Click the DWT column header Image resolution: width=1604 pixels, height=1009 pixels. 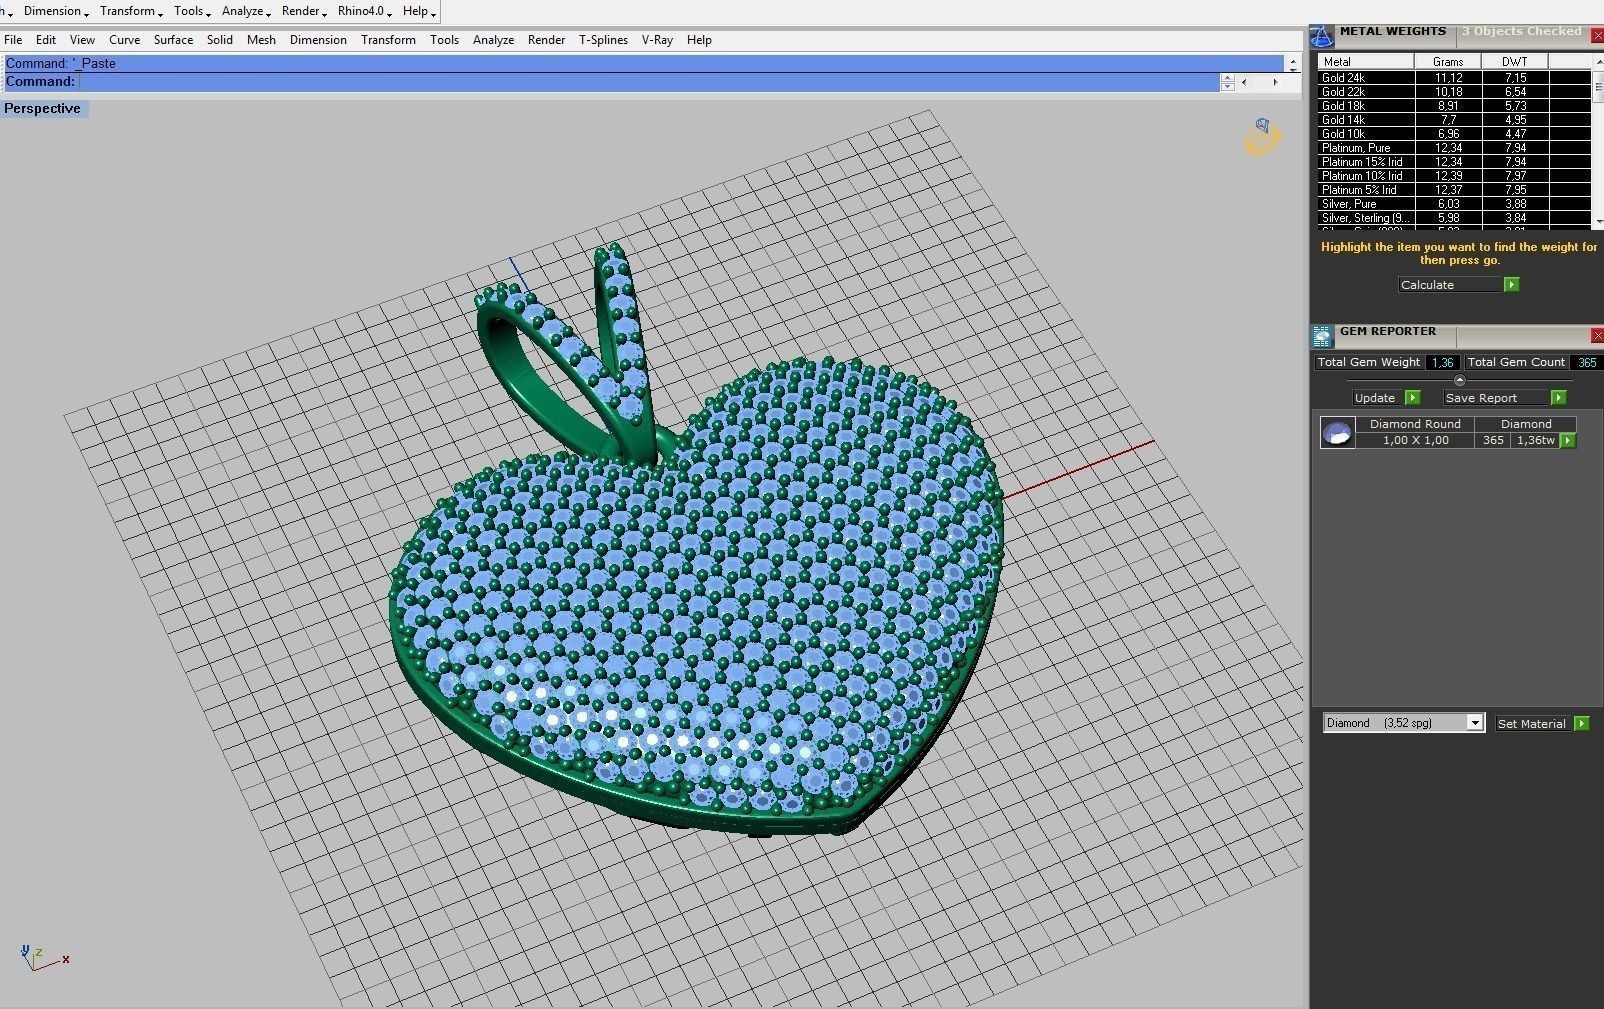(1515, 62)
